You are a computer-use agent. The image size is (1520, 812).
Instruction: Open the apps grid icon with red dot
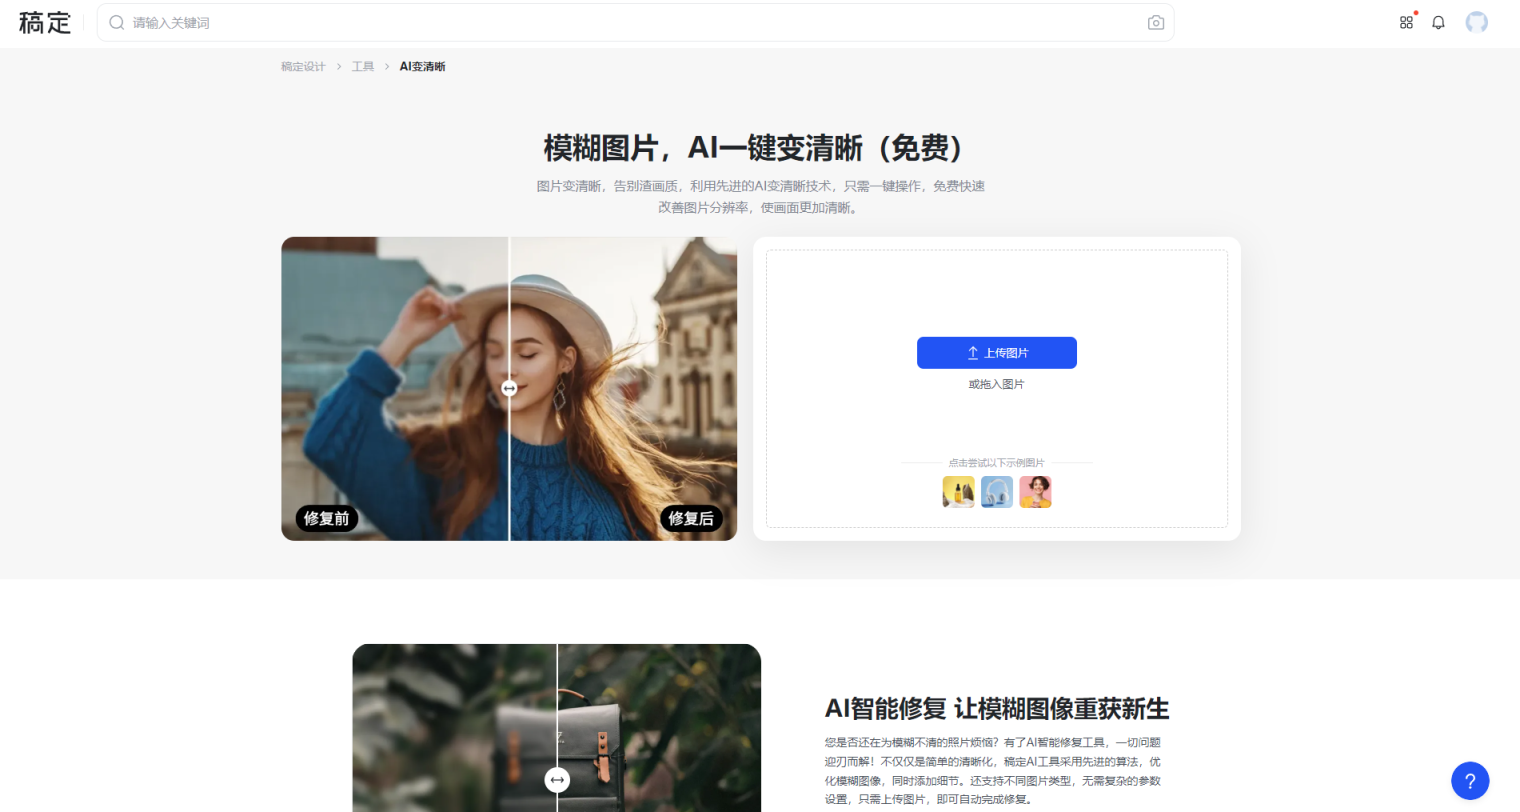1406,22
